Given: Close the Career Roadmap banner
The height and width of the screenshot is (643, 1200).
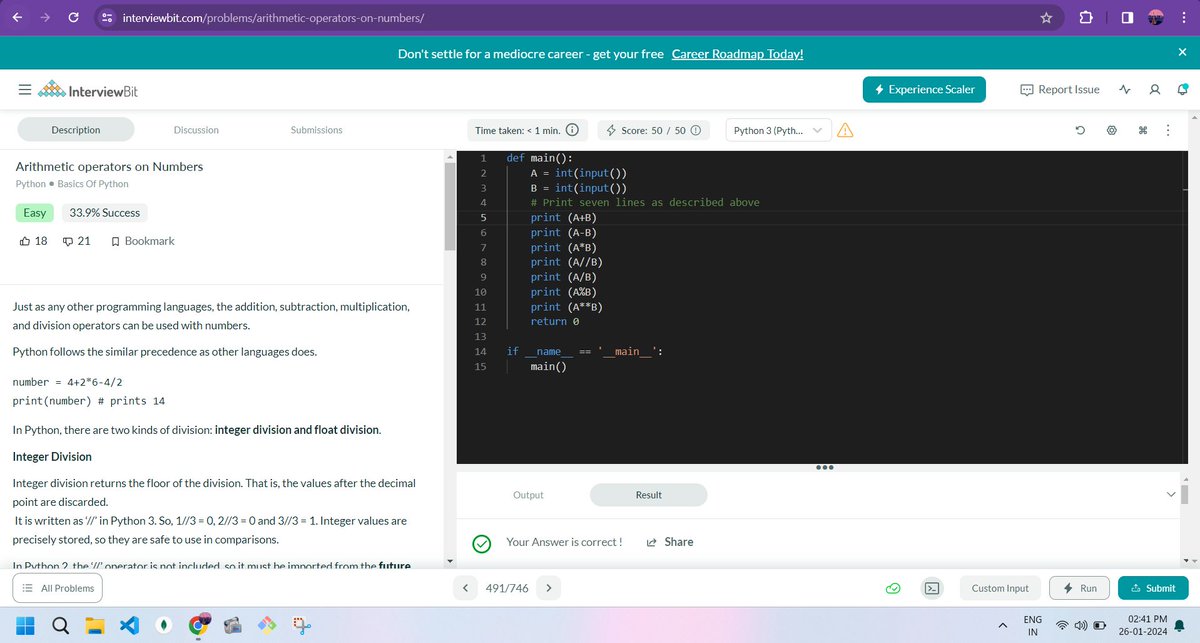Looking at the screenshot, I should pos(1182,52).
